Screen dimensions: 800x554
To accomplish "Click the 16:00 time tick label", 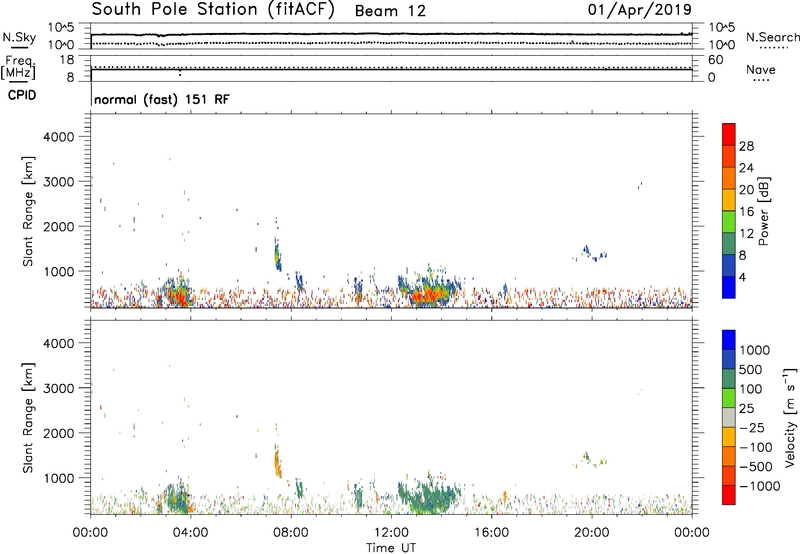I will tap(491, 533).
